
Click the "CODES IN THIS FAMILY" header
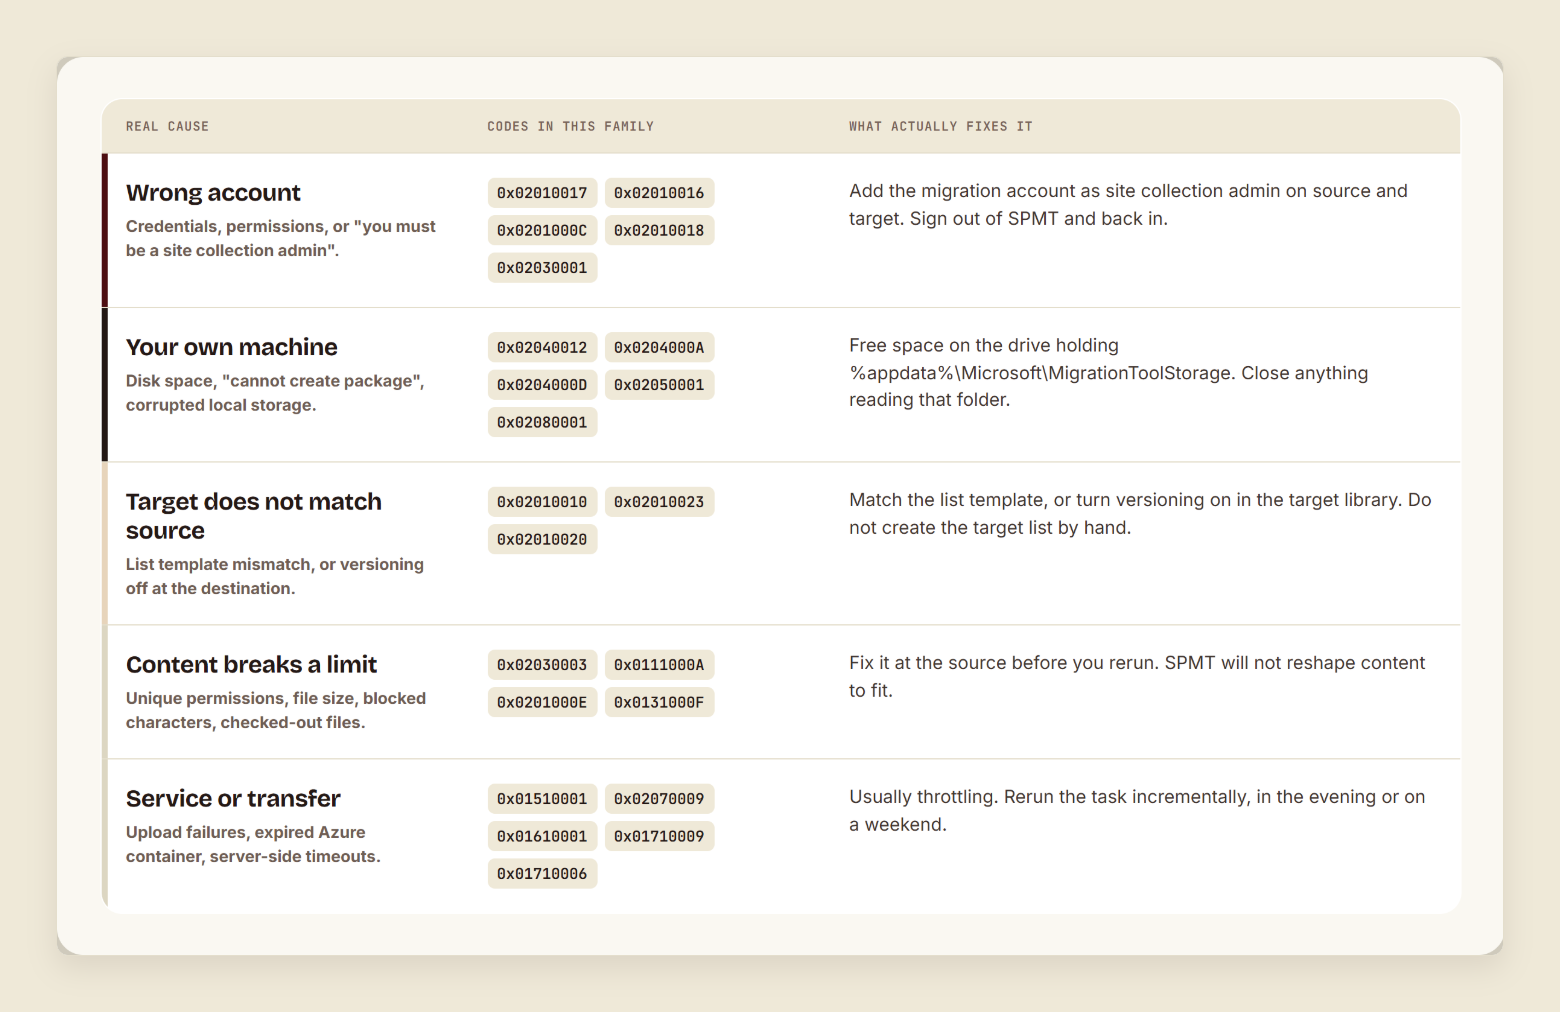tap(570, 127)
